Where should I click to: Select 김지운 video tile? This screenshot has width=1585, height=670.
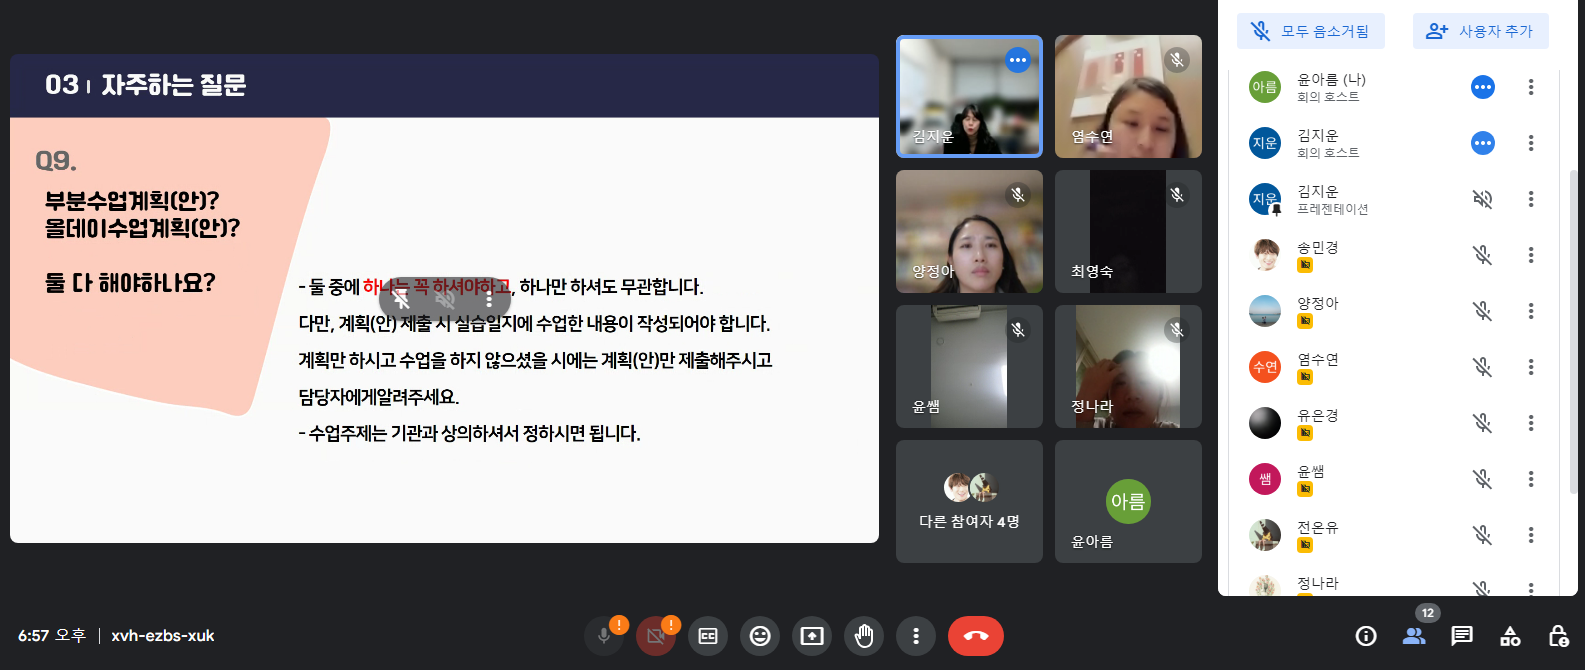click(x=969, y=97)
